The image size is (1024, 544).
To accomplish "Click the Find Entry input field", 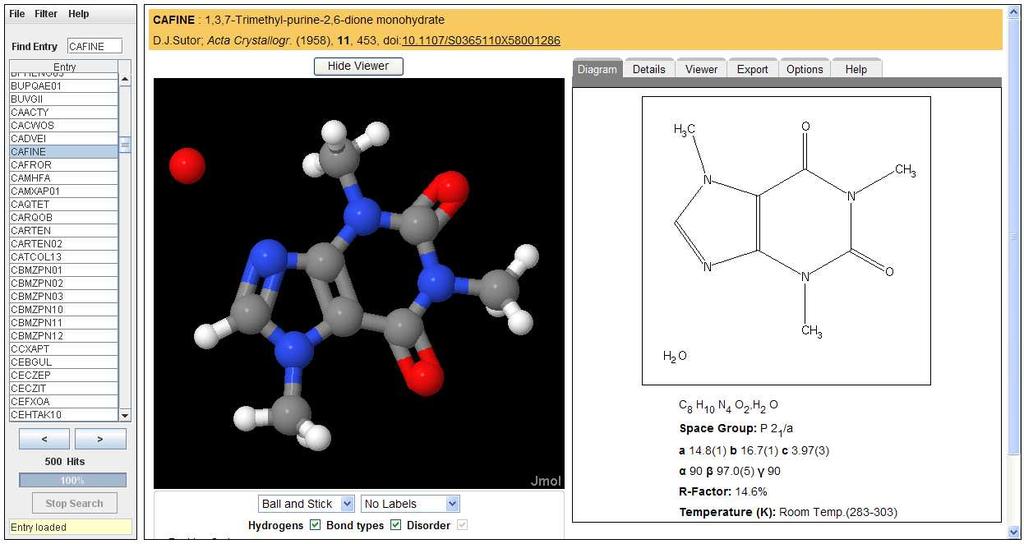I will pos(95,46).
